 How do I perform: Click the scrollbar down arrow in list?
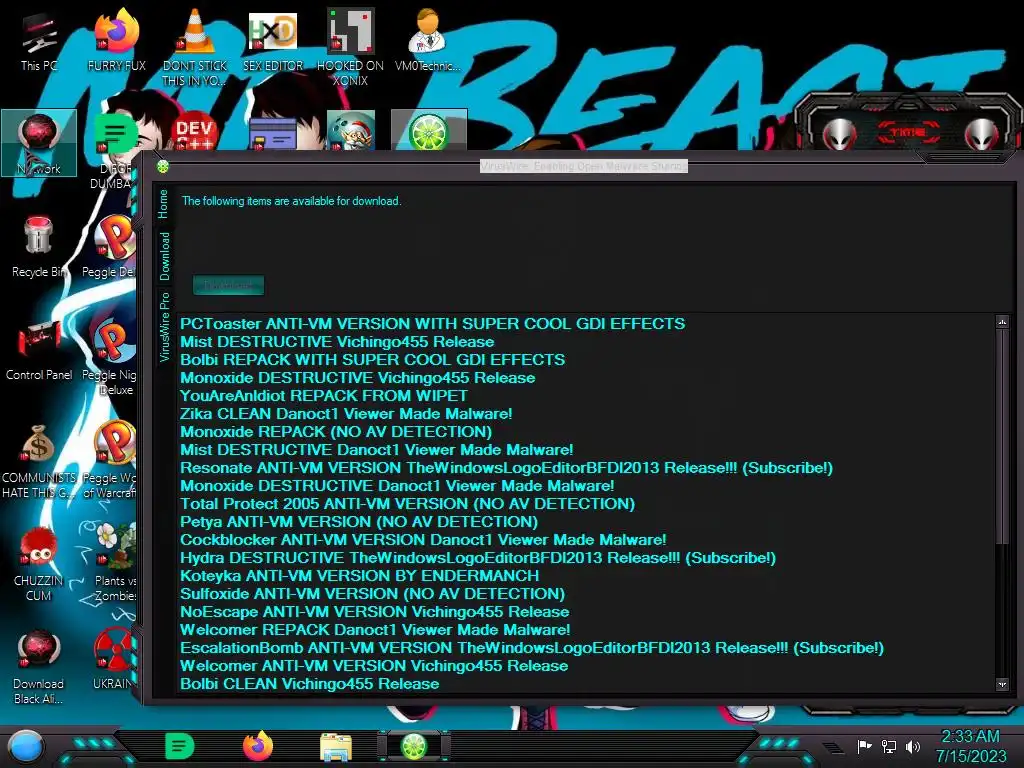pos(1002,684)
